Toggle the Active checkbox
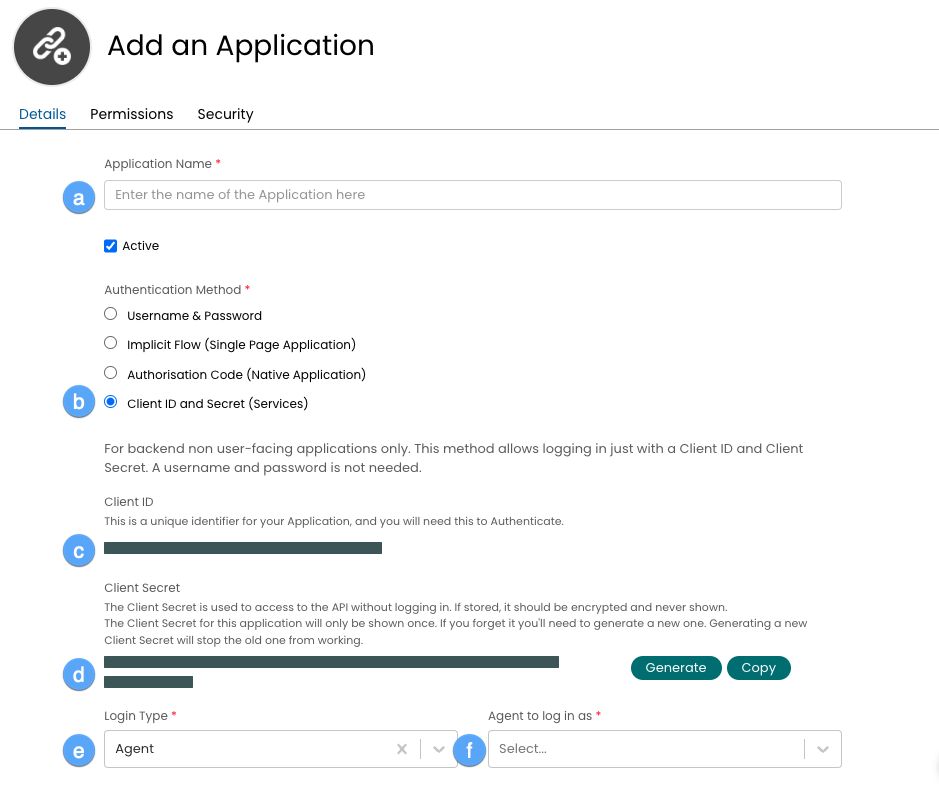939x797 pixels. (111, 246)
